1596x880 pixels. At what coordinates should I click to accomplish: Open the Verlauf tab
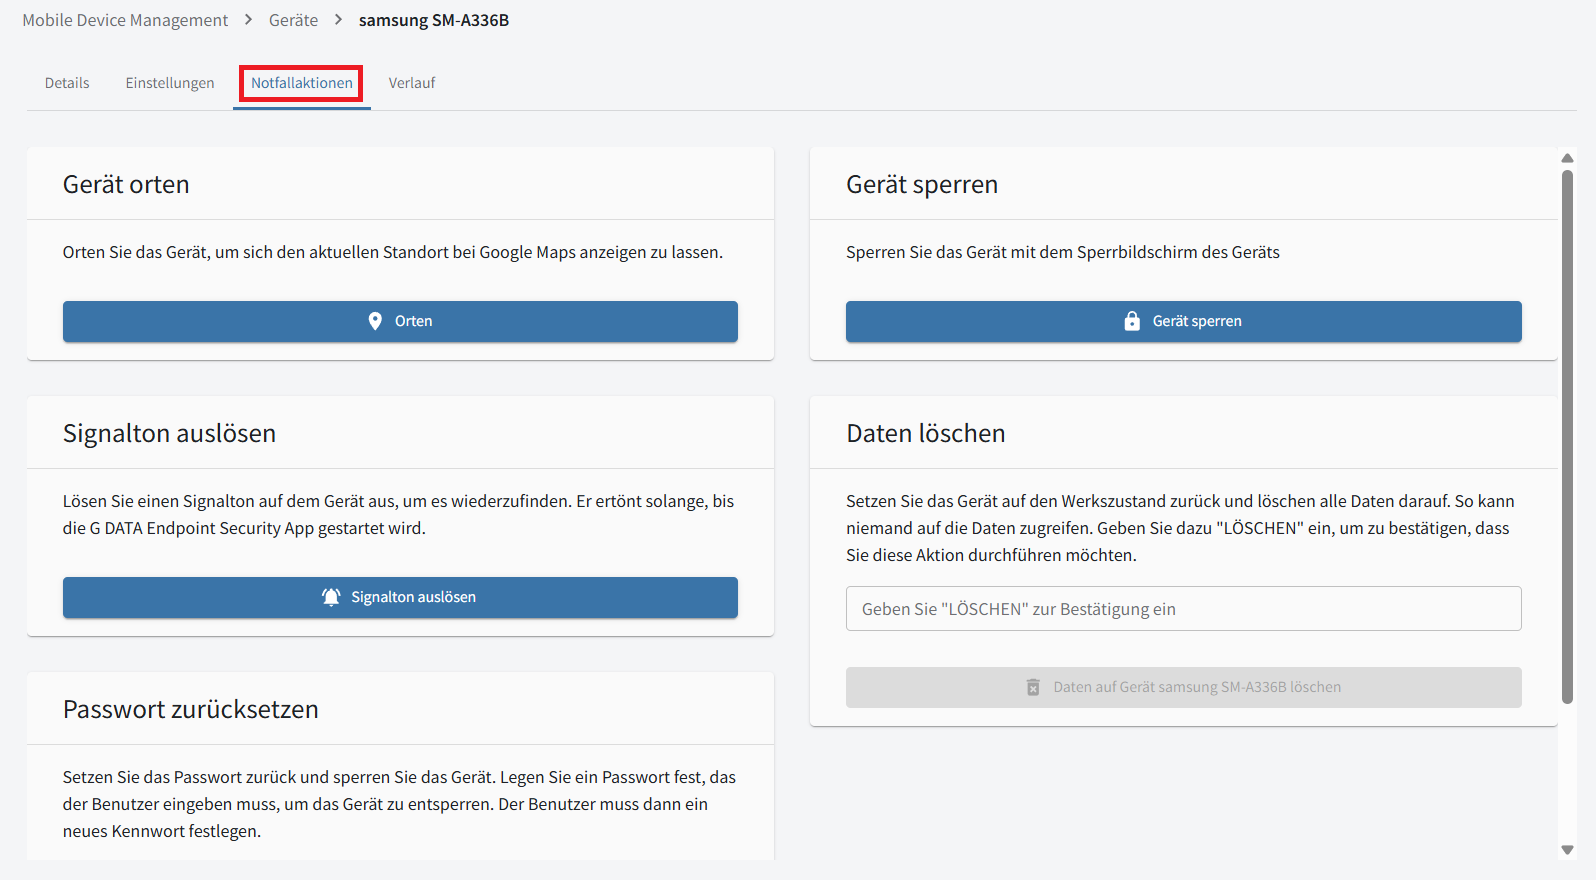click(412, 83)
